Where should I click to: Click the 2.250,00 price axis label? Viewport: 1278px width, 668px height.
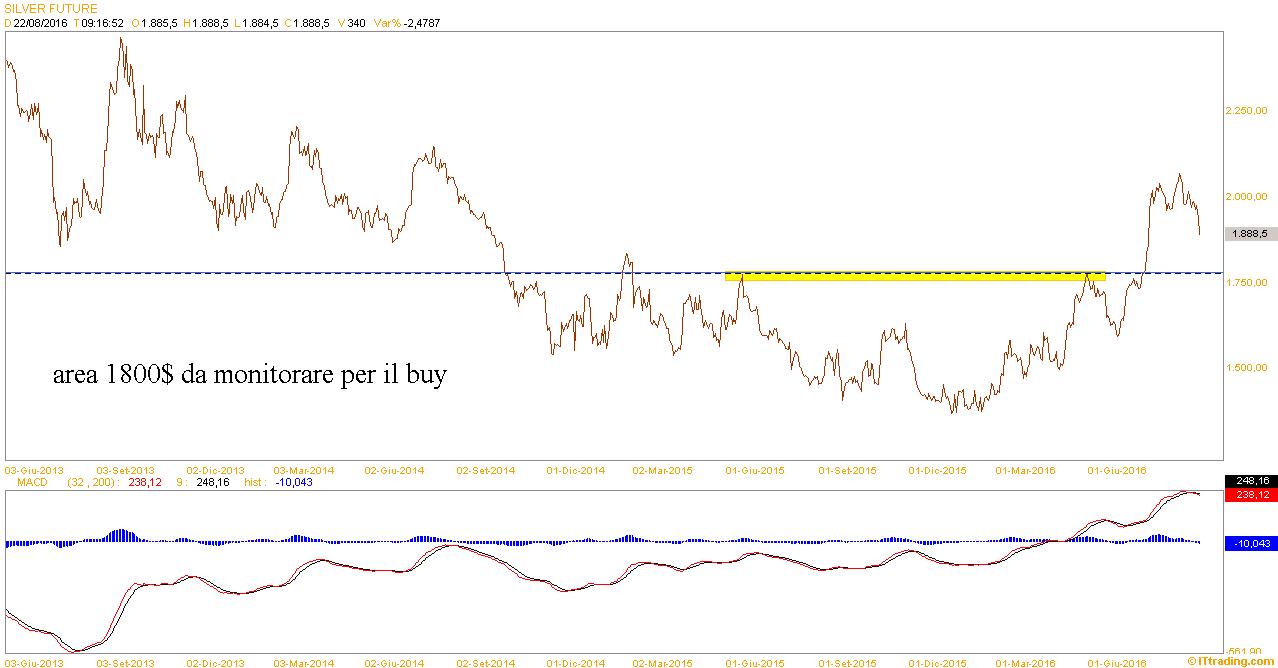pyautogui.click(x=1246, y=111)
